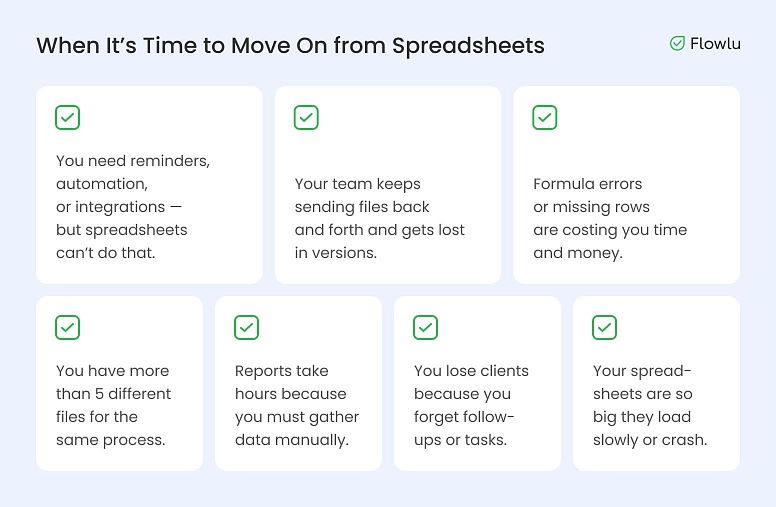Click the green check icon above 'Reports take hours'
776x507 pixels.
tap(246, 327)
